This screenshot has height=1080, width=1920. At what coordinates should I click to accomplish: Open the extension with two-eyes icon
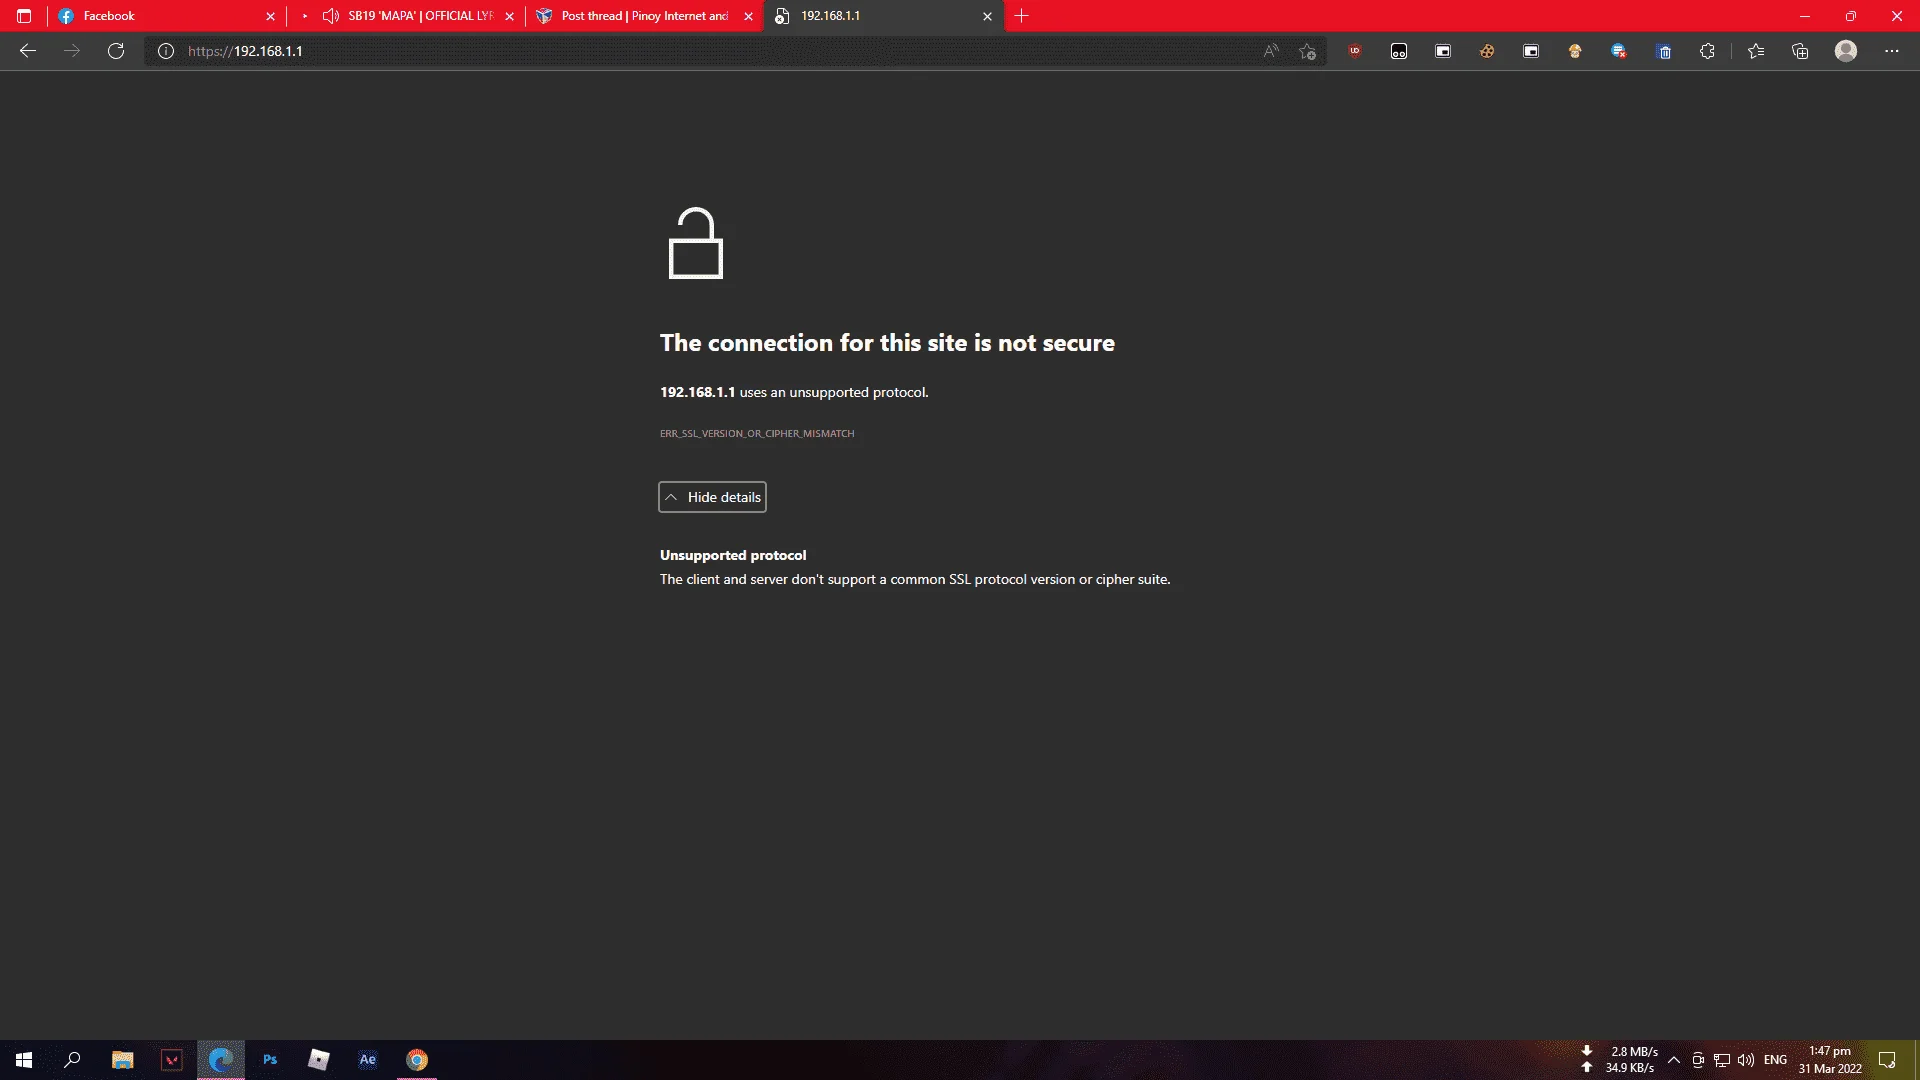1399,51
